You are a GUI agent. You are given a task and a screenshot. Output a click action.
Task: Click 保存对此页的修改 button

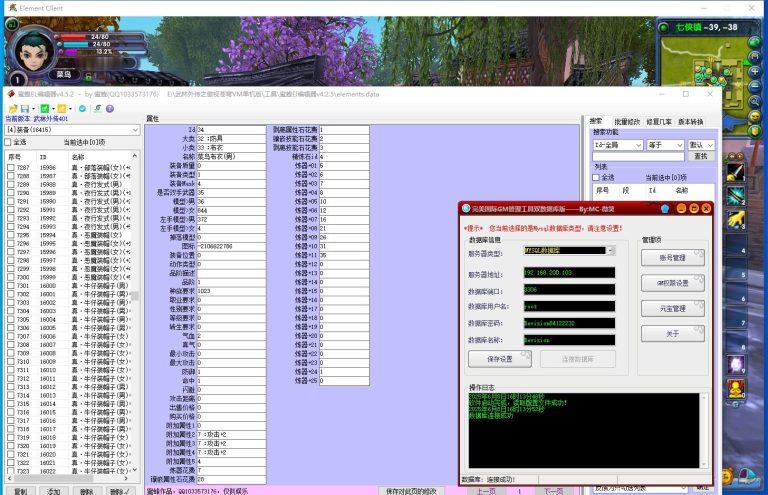tap(411, 491)
